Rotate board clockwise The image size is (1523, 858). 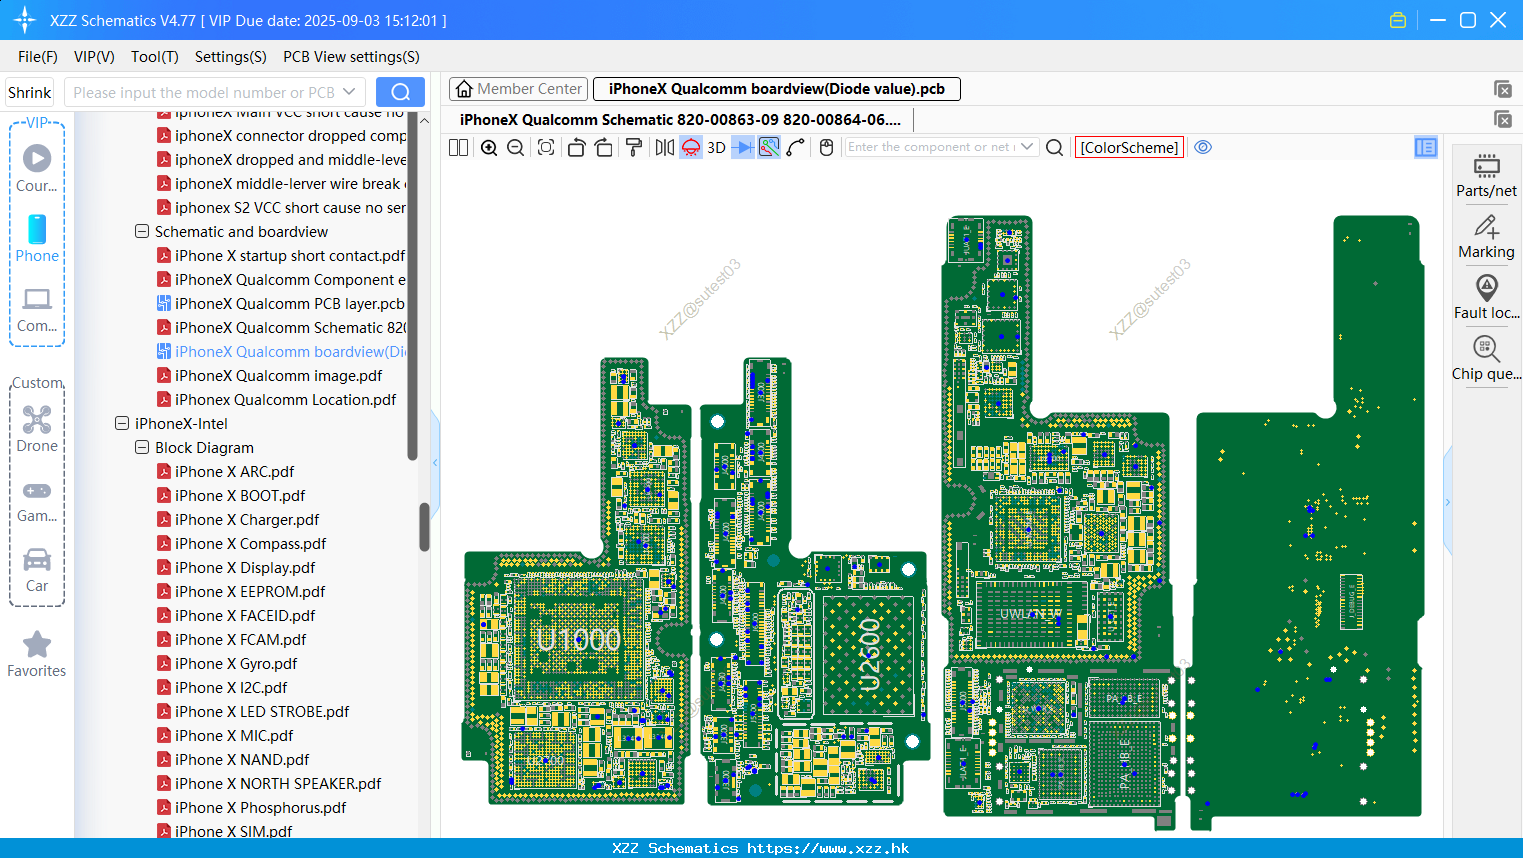click(x=604, y=148)
